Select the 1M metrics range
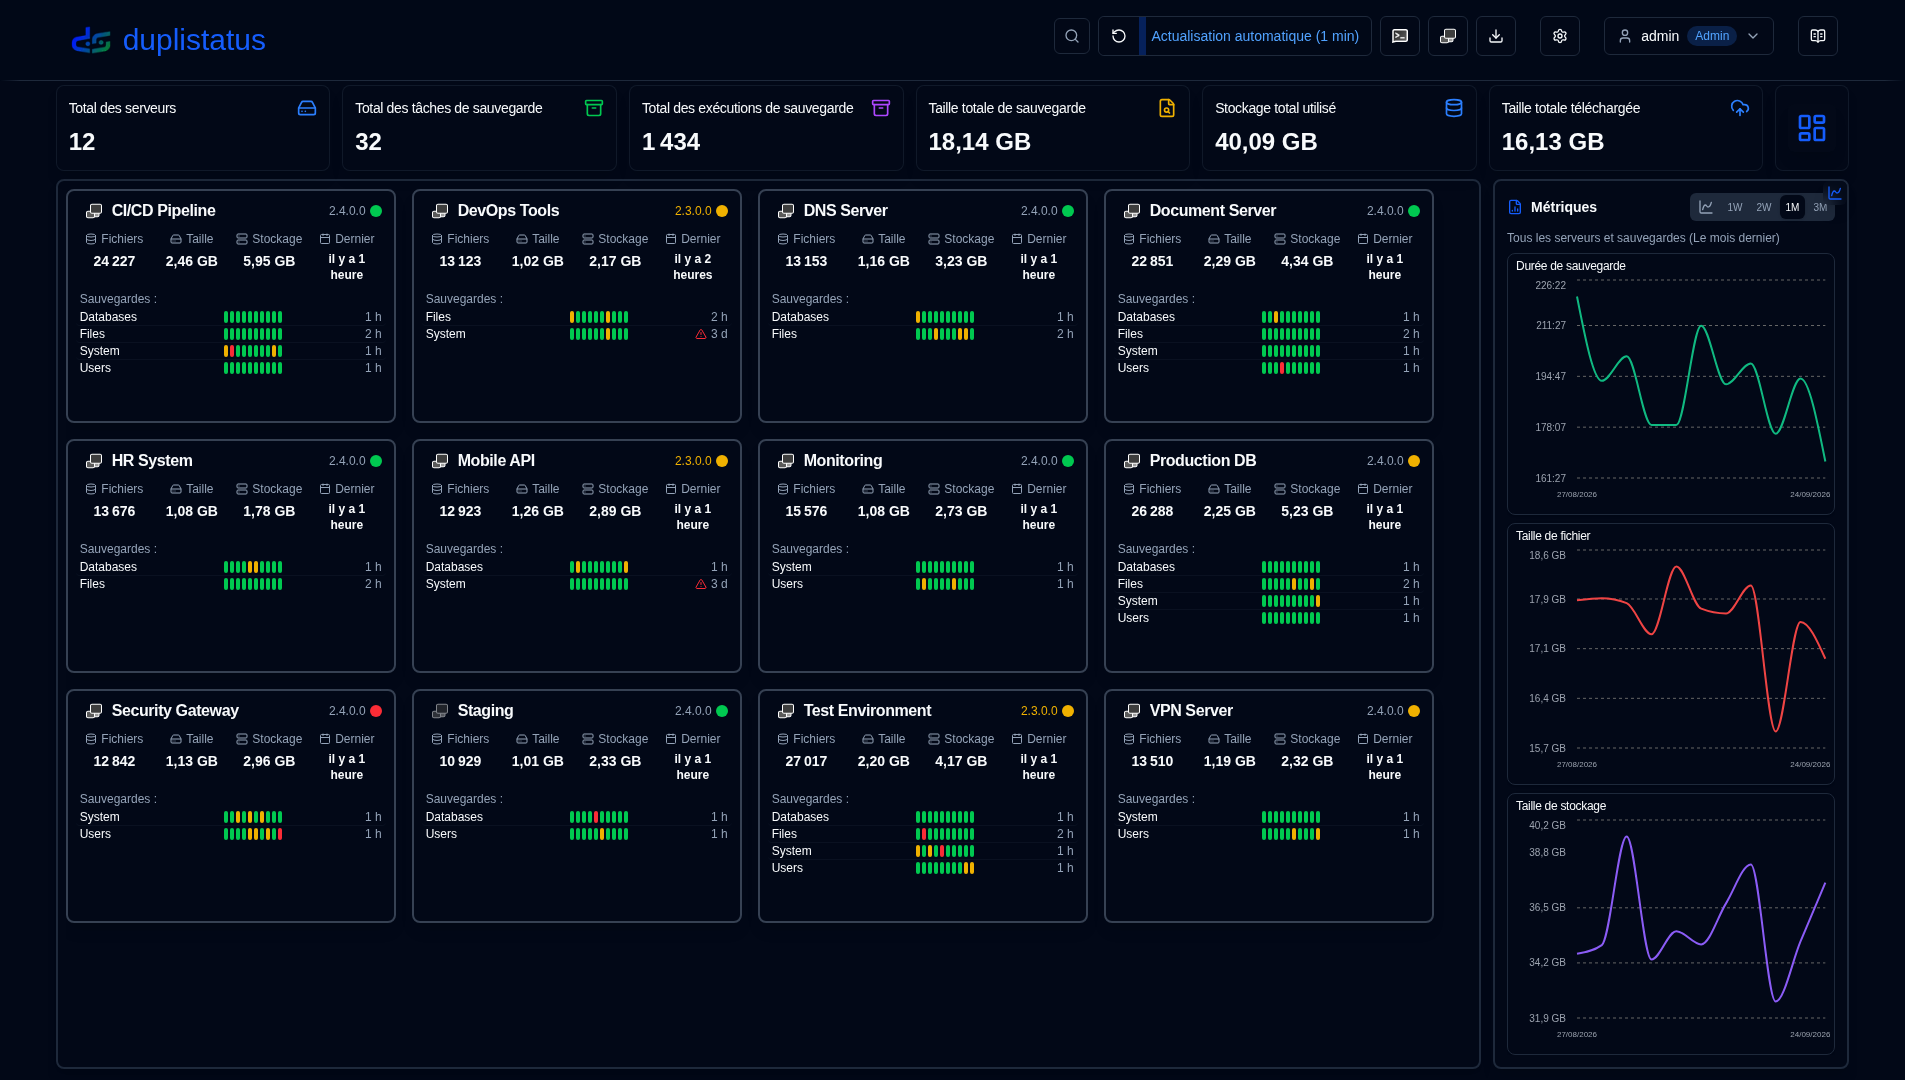The image size is (1905, 1080). tap(1792, 207)
